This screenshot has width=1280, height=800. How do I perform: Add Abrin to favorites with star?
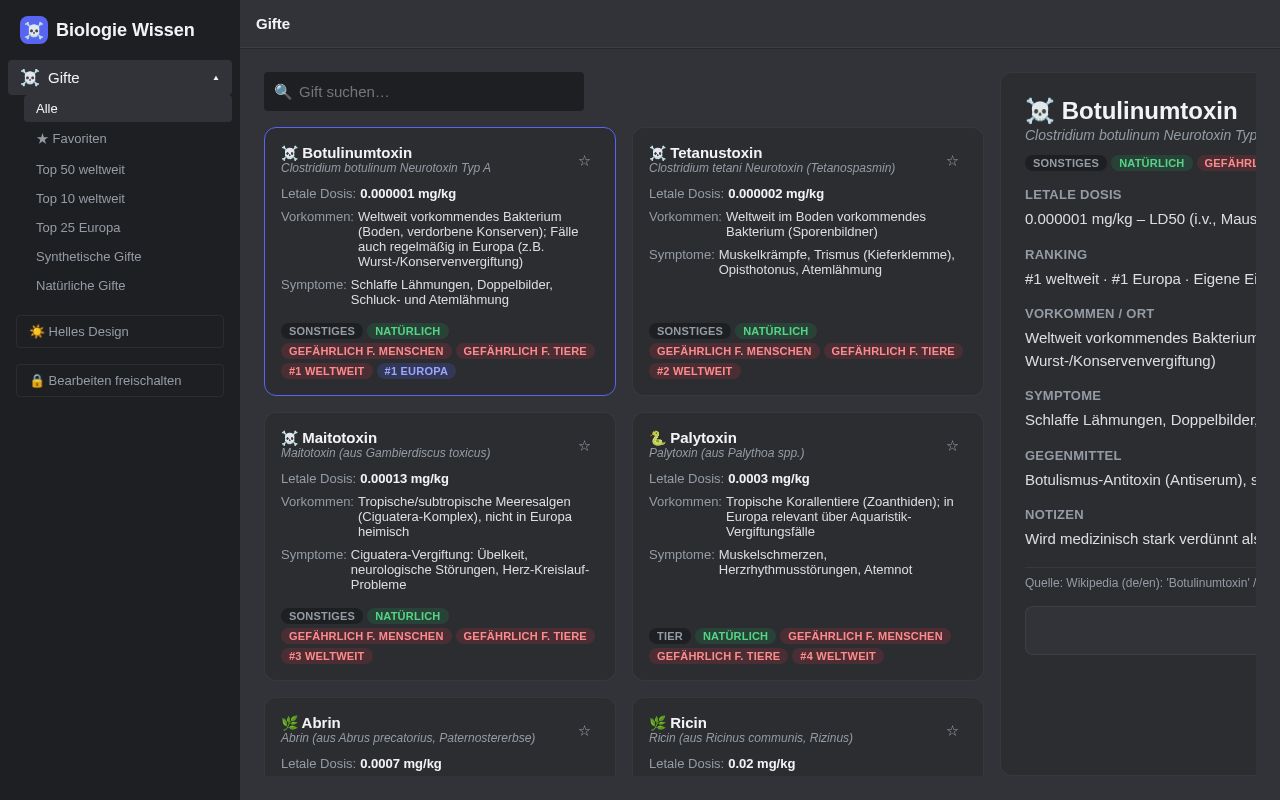pos(584,731)
